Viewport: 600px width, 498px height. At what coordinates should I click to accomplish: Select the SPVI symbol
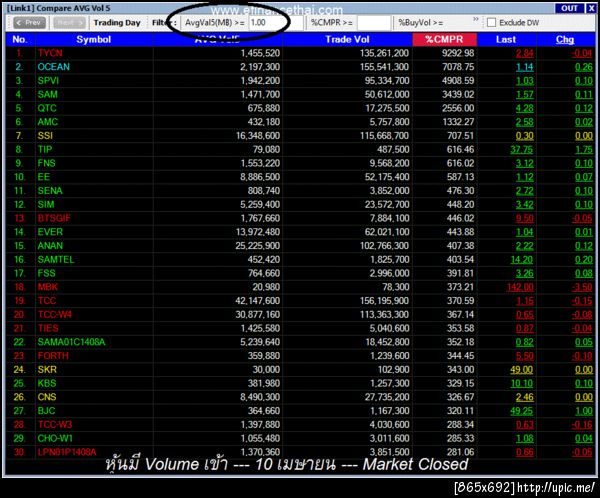tap(48, 81)
